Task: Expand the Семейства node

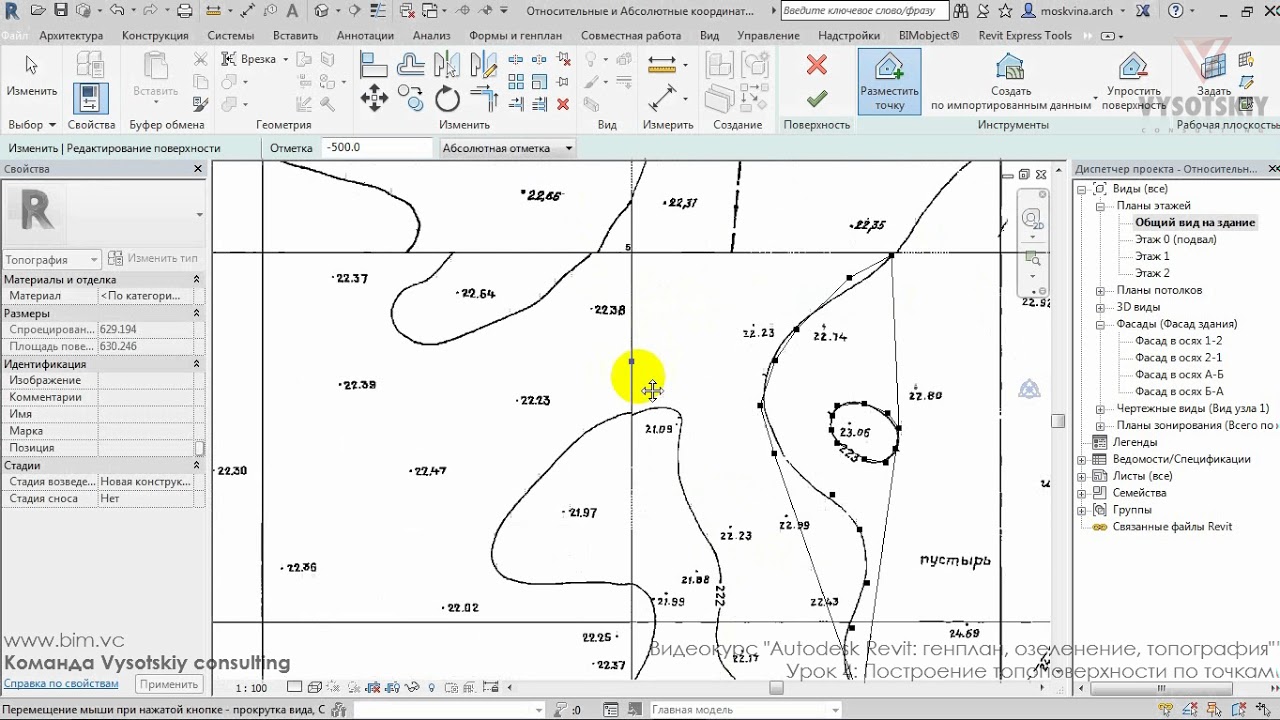Action: [x=1082, y=494]
